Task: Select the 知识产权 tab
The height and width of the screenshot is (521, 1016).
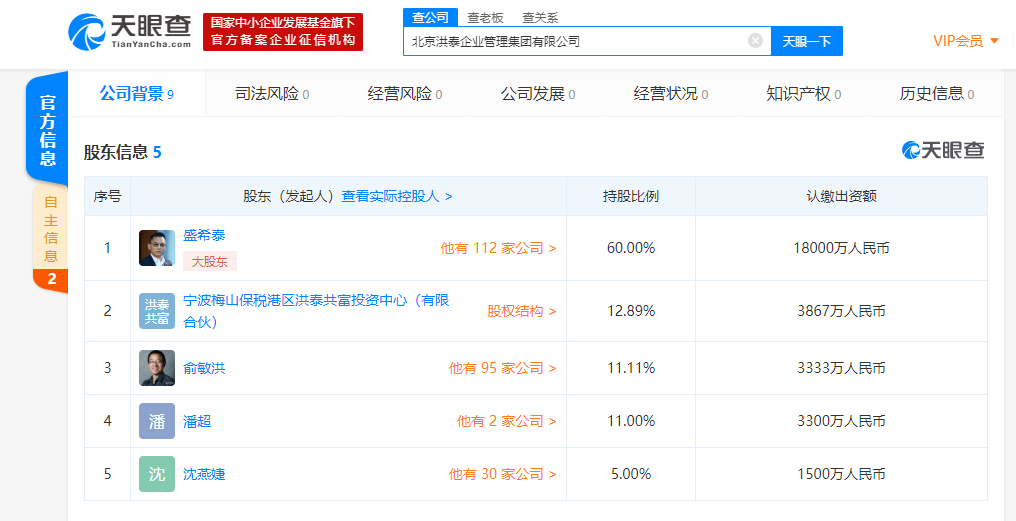Action: click(803, 94)
